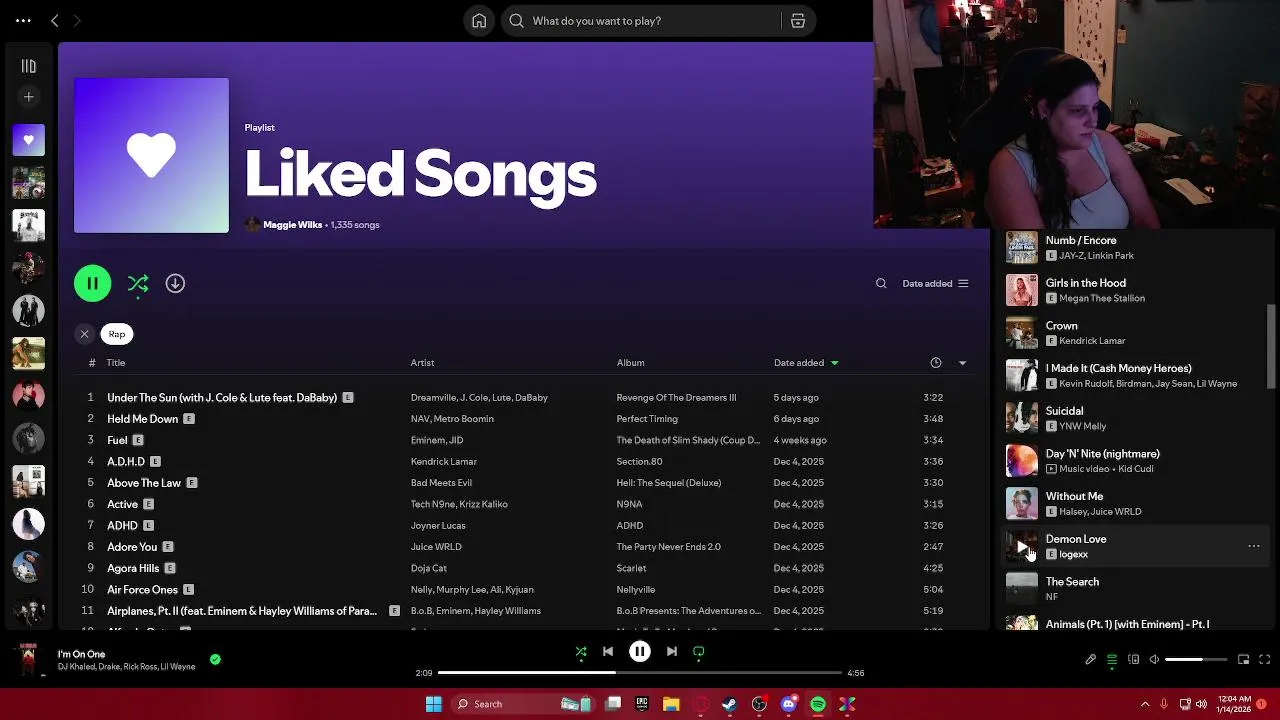Screen dimensions: 1280x720
Task: Create a playlist with plus icon
Action: click(28, 97)
